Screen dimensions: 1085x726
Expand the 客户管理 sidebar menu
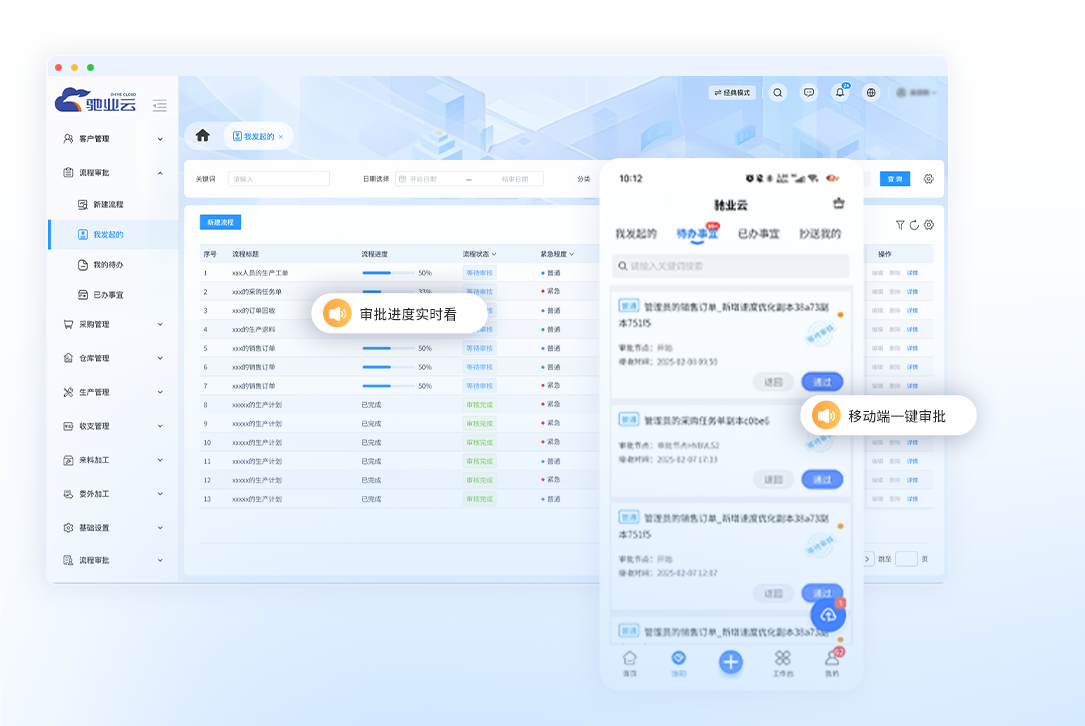coord(112,139)
